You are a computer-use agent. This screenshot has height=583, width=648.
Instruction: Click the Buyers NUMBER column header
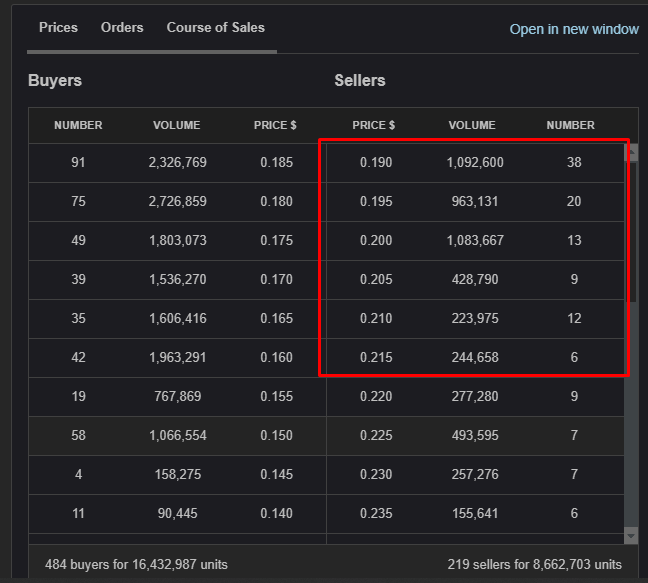click(78, 125)
